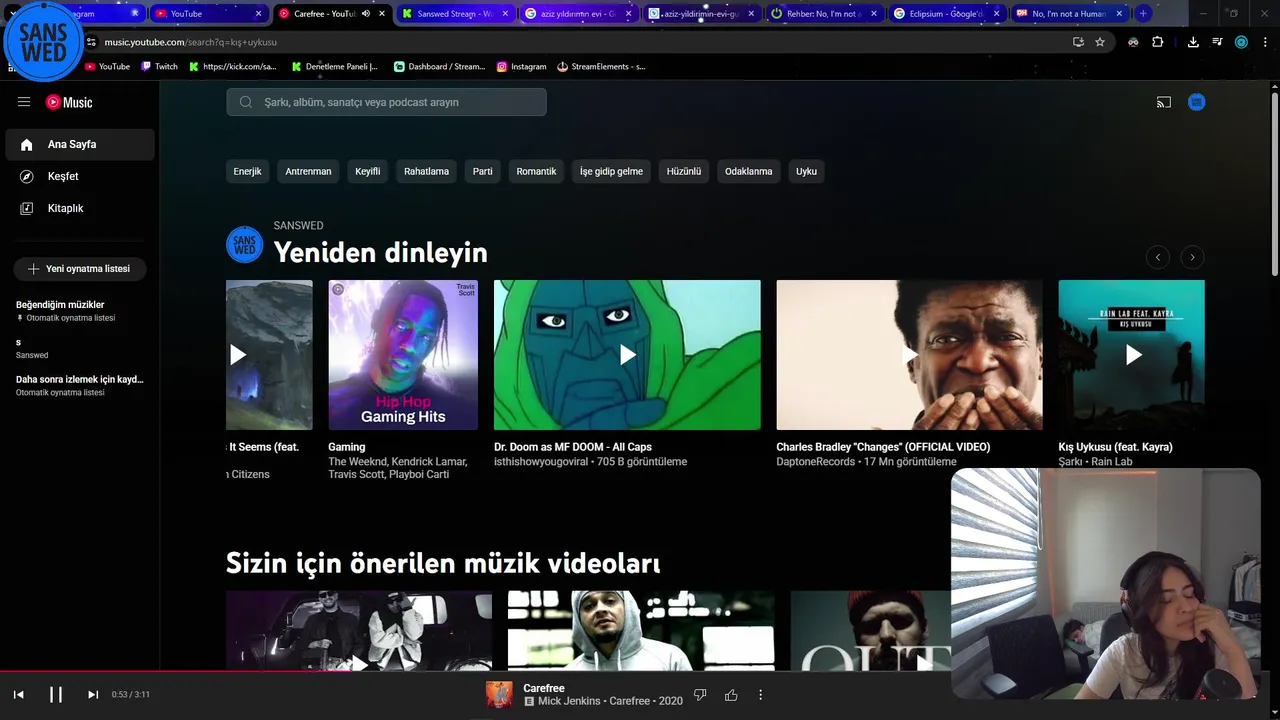Select the Rahatlama mood chip
This screenshot has width=1280, height=720.
pos(426,171)
